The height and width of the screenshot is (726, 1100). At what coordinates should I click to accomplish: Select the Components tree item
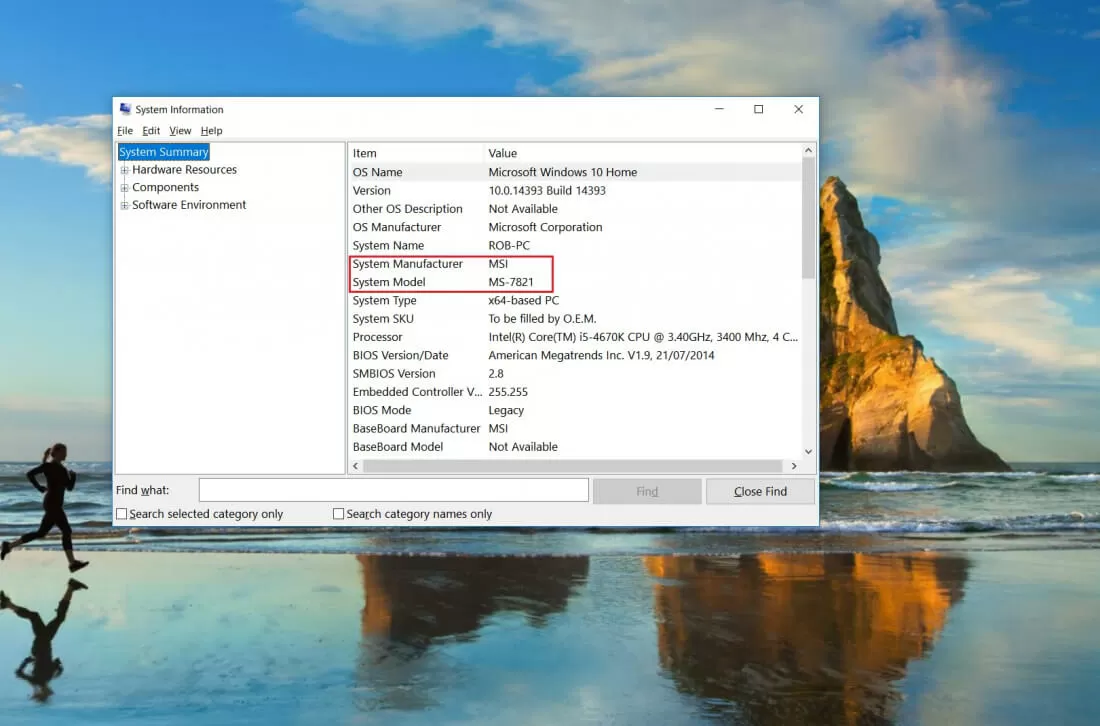pyautogui.click(x=166, y=187)
